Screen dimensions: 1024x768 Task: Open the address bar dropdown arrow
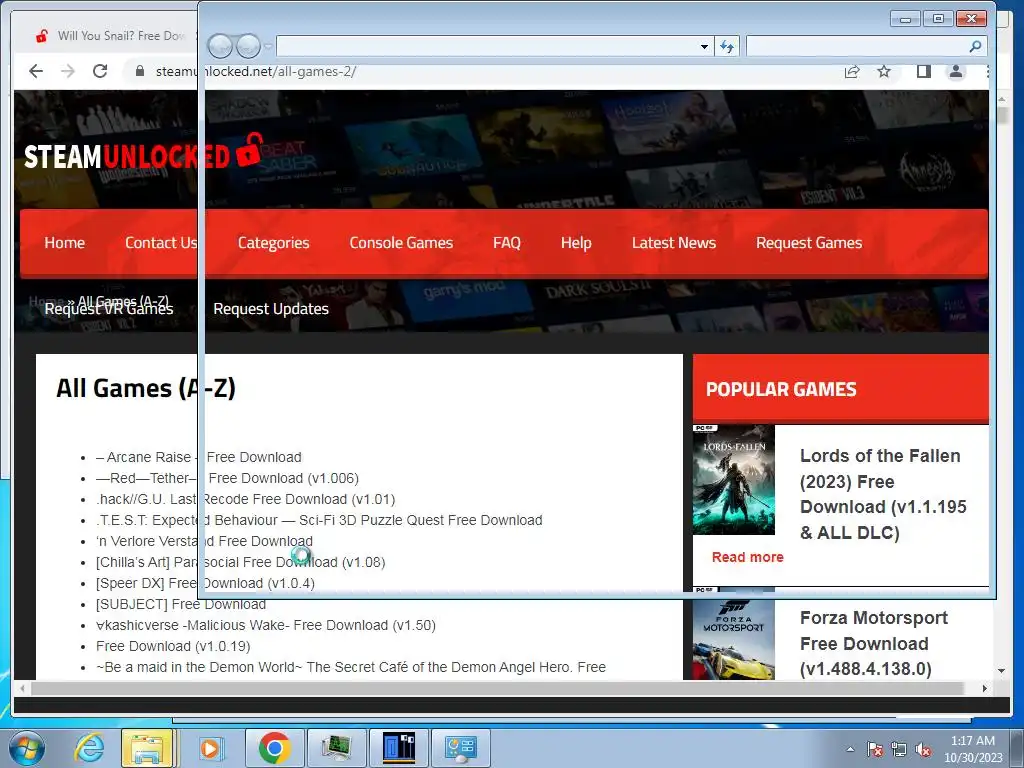coord(704,46)
